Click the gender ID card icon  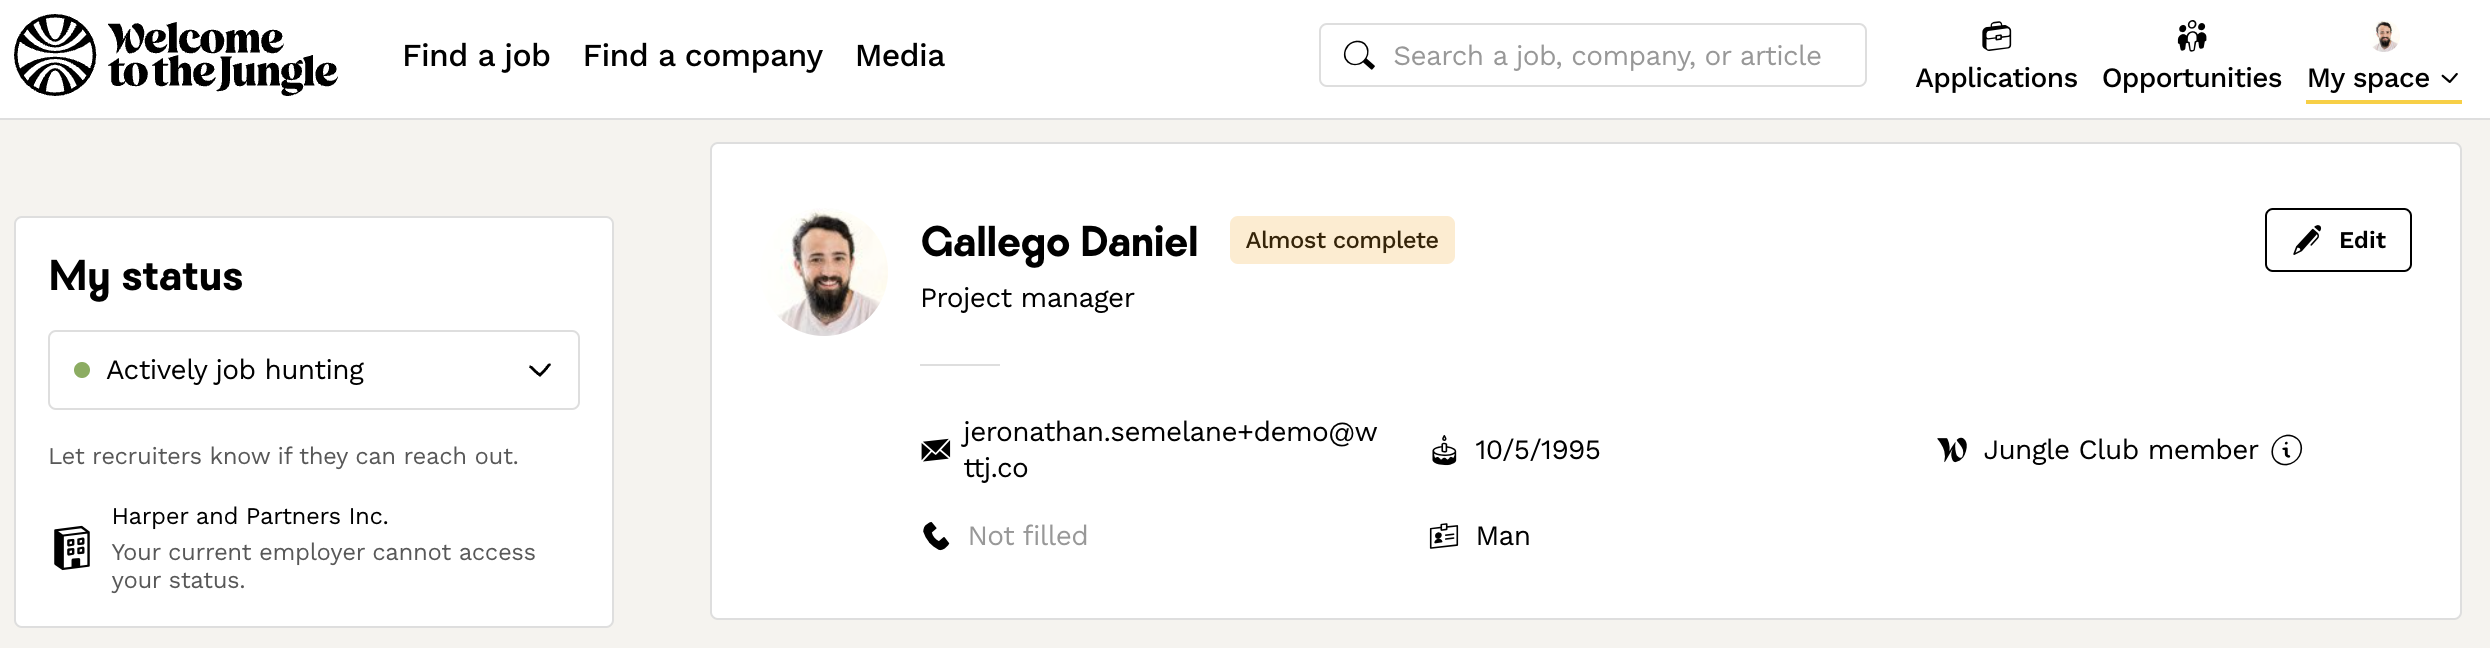point(1443,537)
